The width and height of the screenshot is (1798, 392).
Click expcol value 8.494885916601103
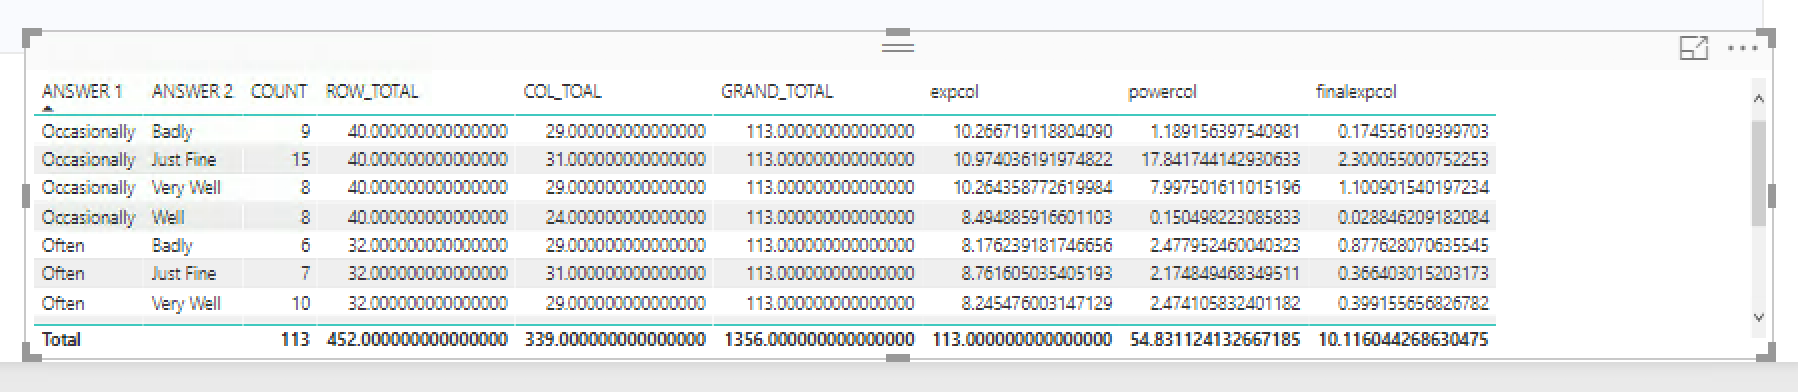(x=1036, y=217)
